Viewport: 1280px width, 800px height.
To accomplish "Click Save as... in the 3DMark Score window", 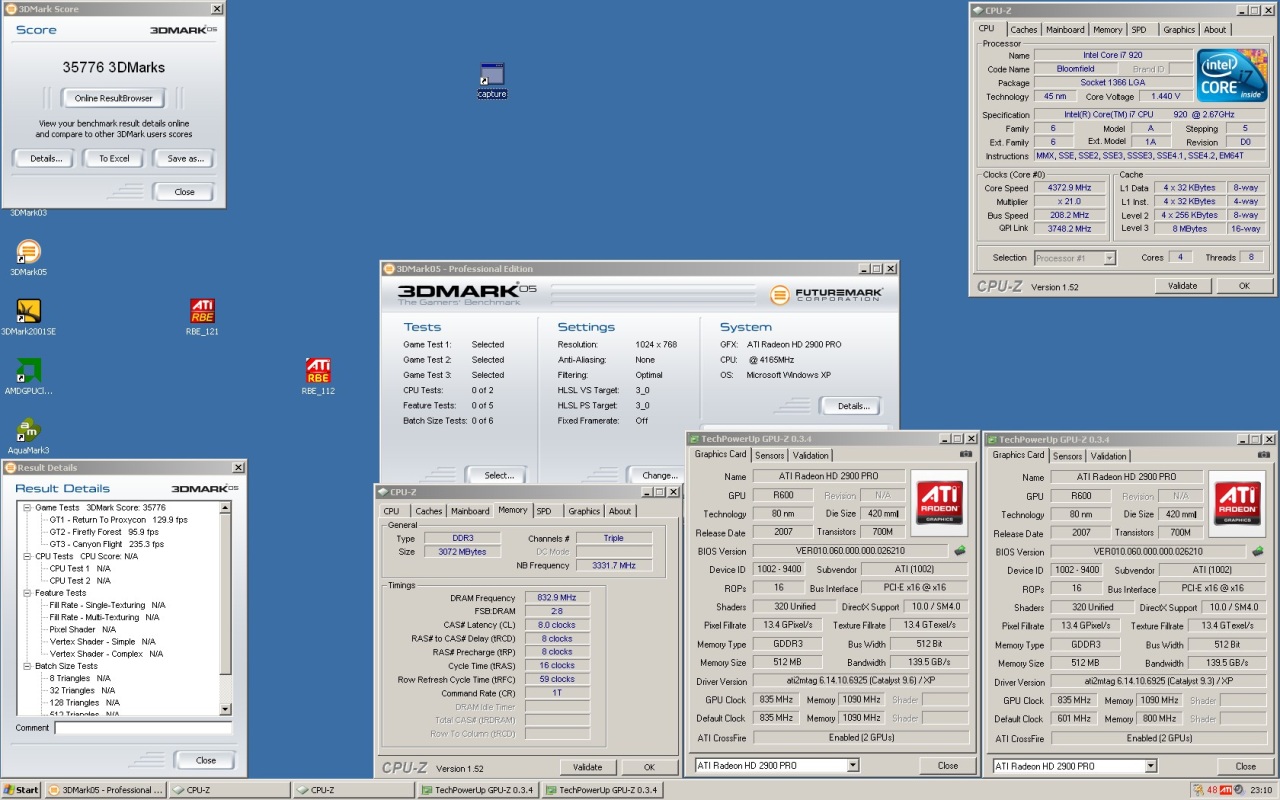I will point(184,158).
